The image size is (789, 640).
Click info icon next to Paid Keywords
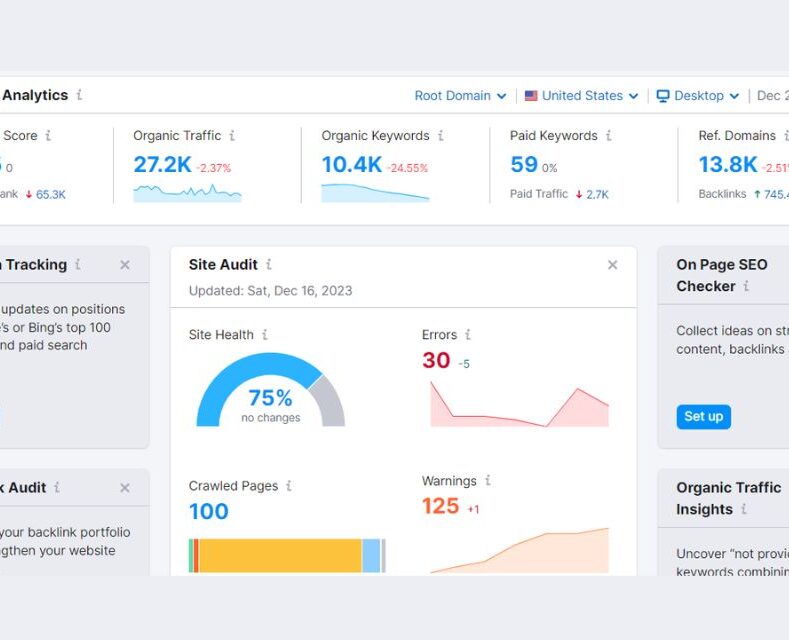pos(608,136)
